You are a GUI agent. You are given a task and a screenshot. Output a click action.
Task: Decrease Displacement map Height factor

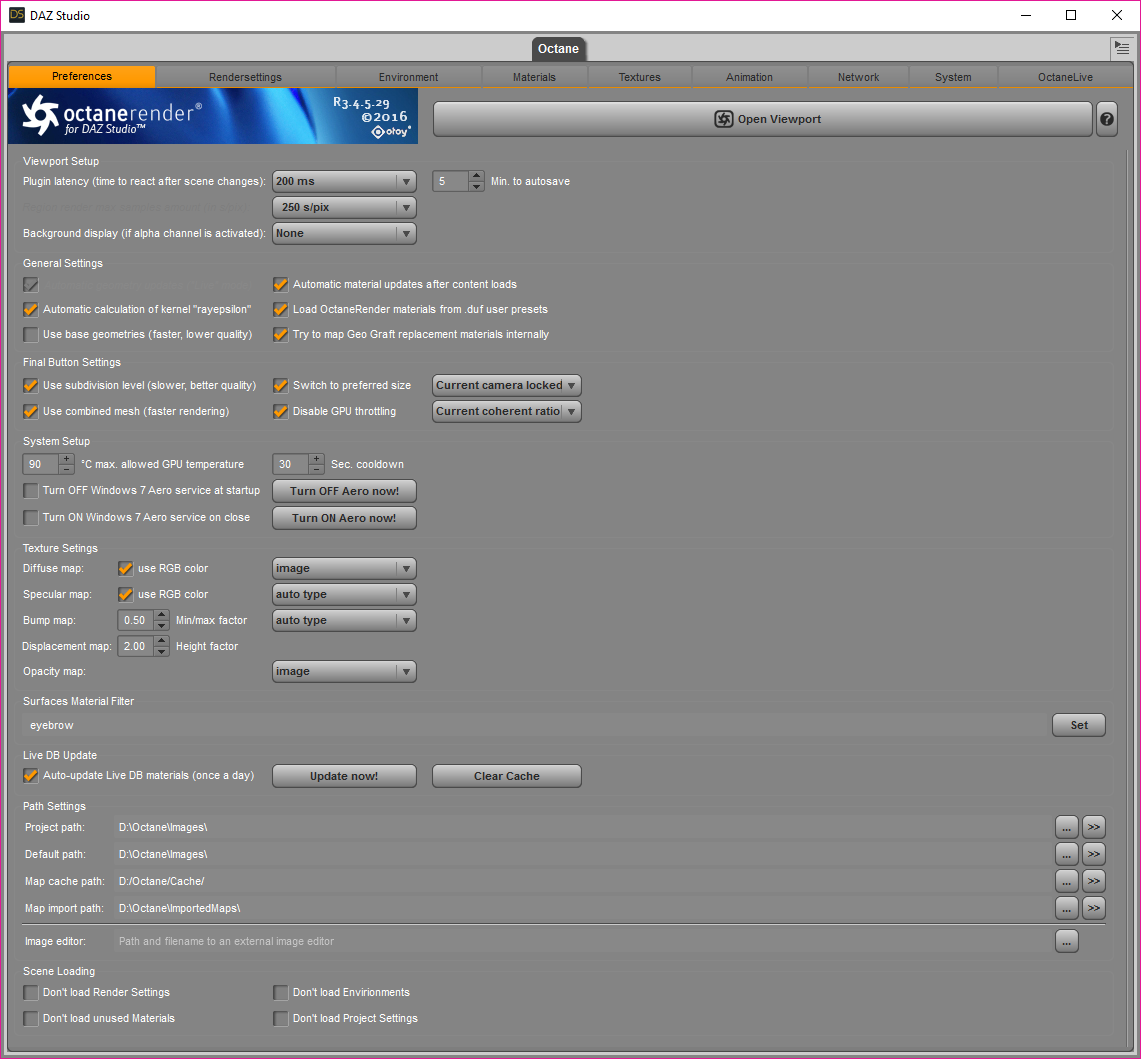[162, 651]
